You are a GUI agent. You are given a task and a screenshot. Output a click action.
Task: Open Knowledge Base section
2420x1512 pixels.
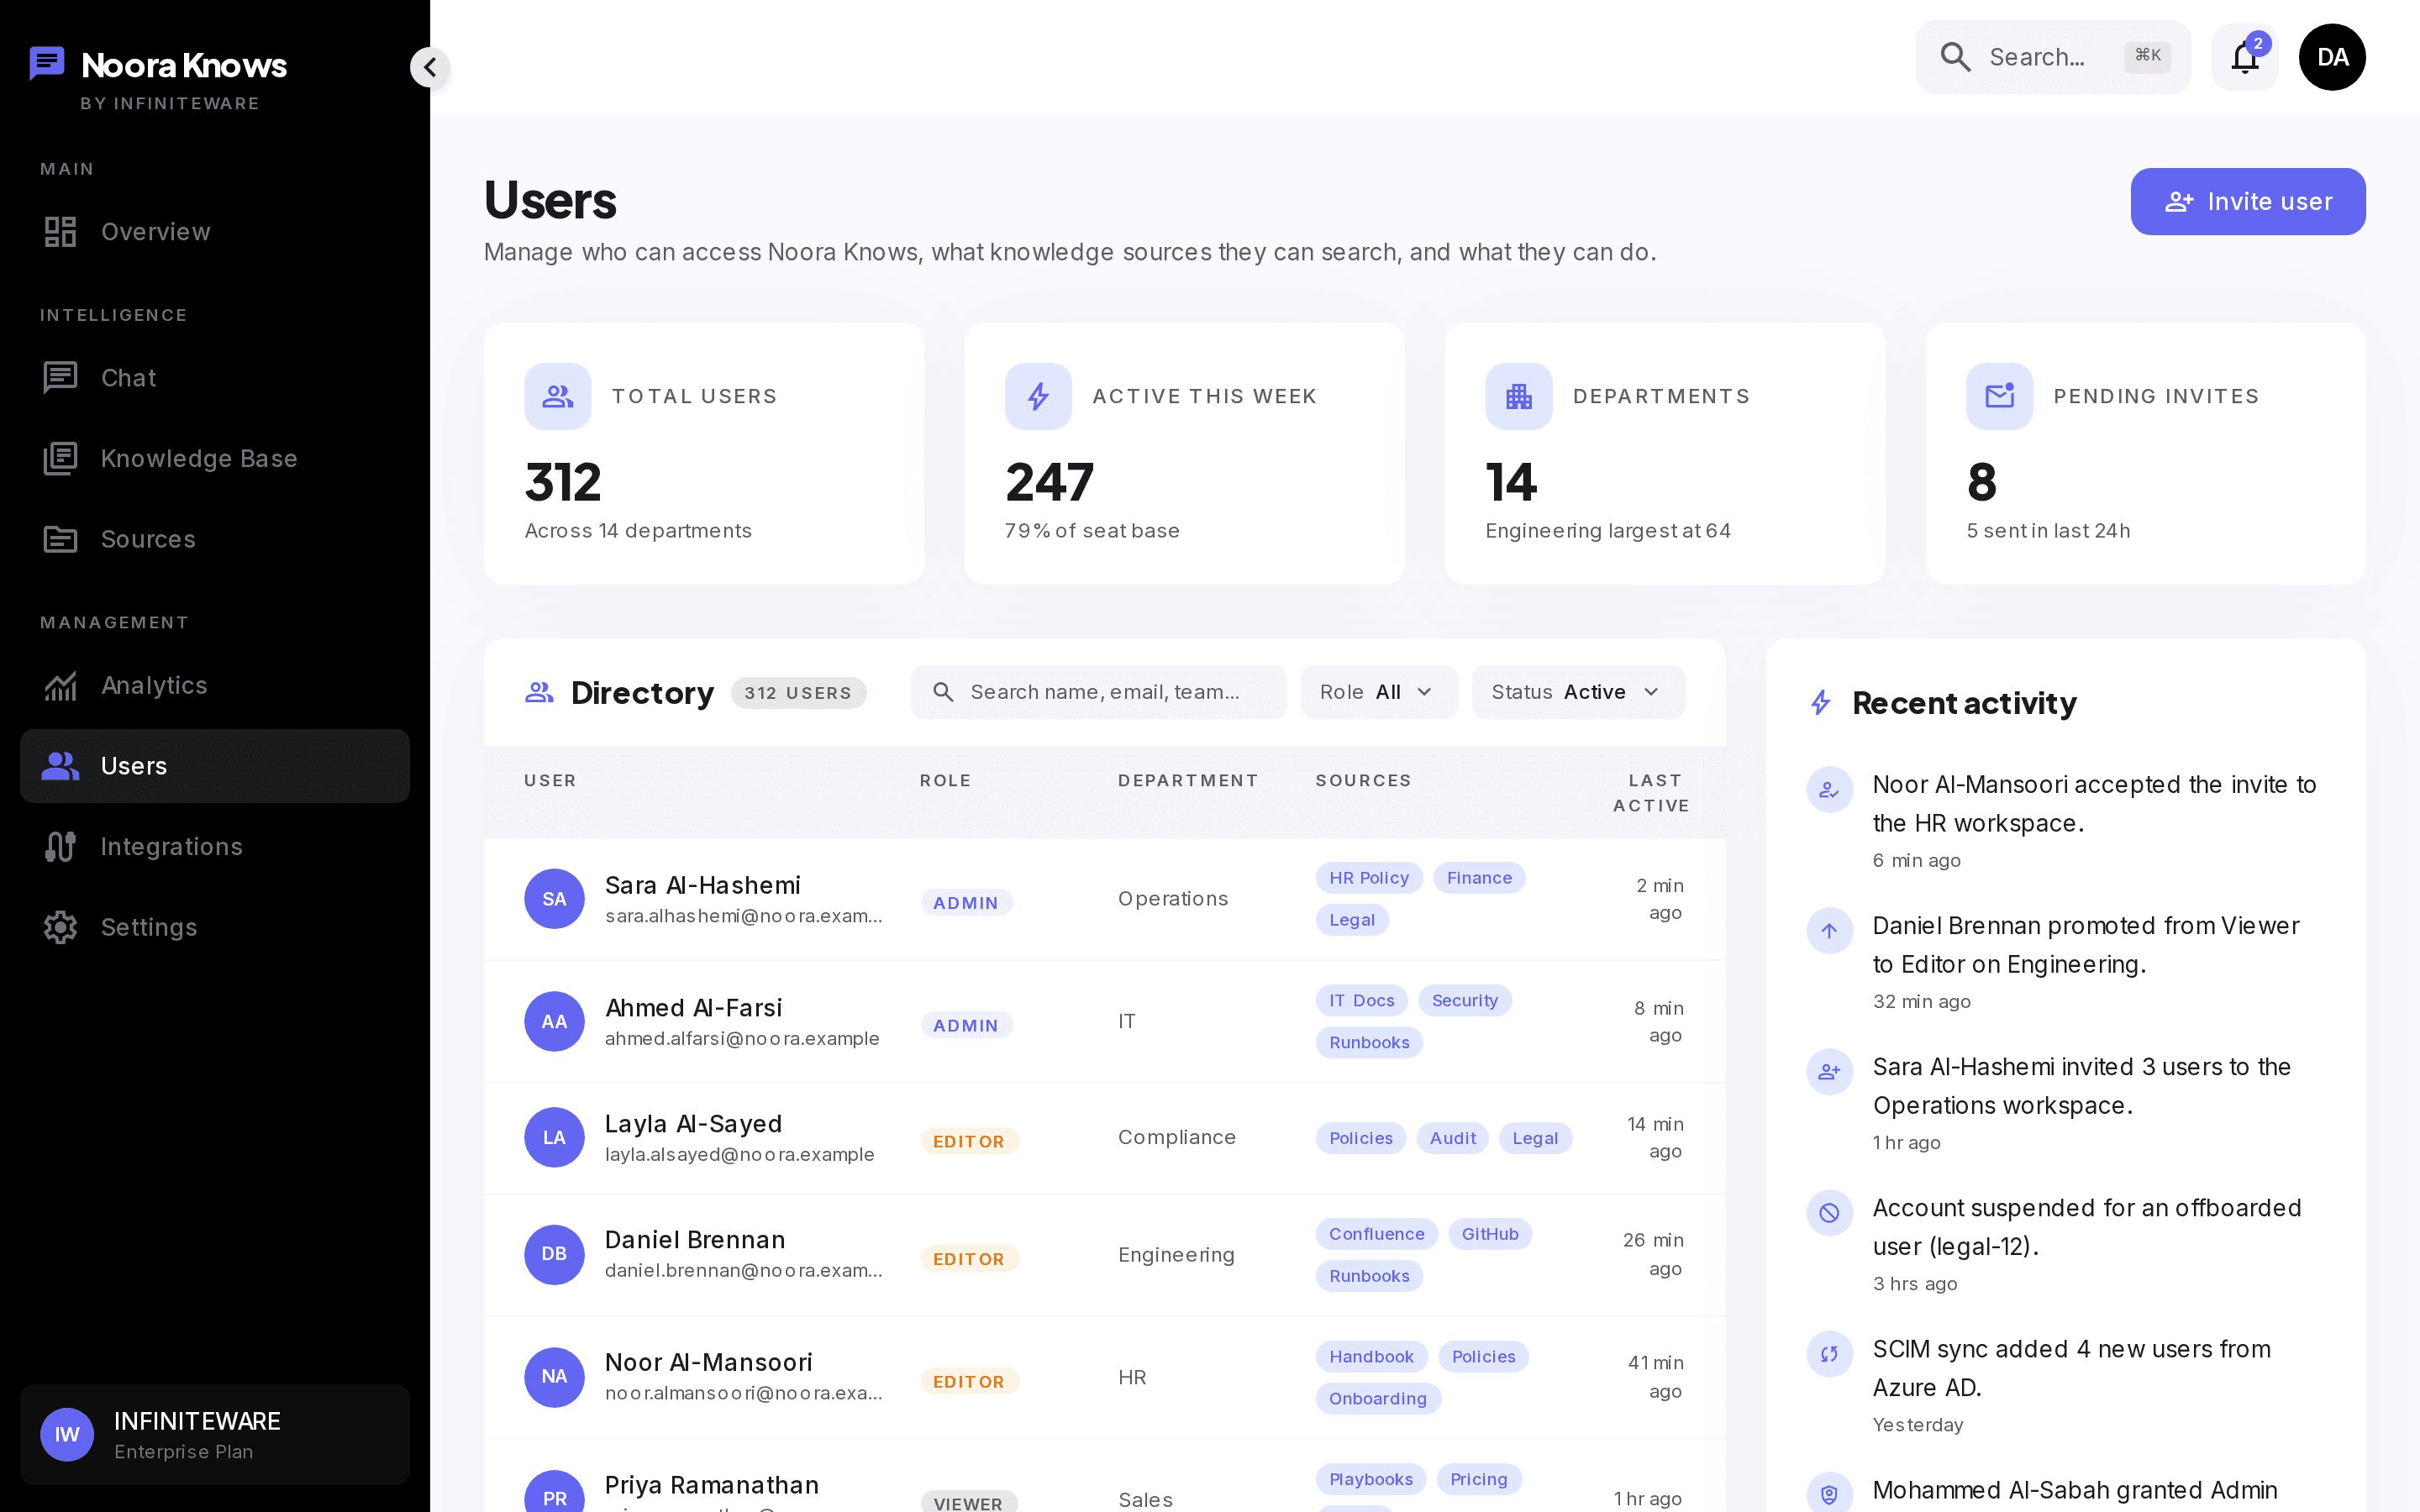[x=215, y=459]
